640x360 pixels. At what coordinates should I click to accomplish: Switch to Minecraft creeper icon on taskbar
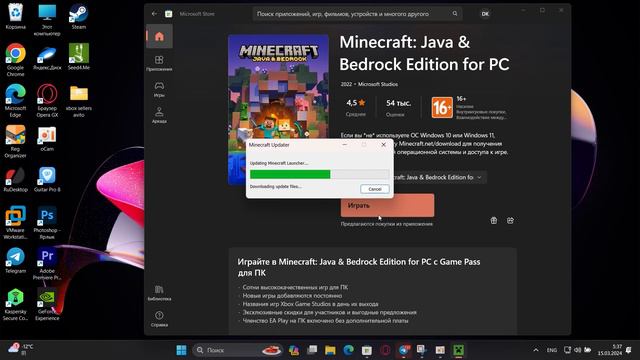(459, 350)
